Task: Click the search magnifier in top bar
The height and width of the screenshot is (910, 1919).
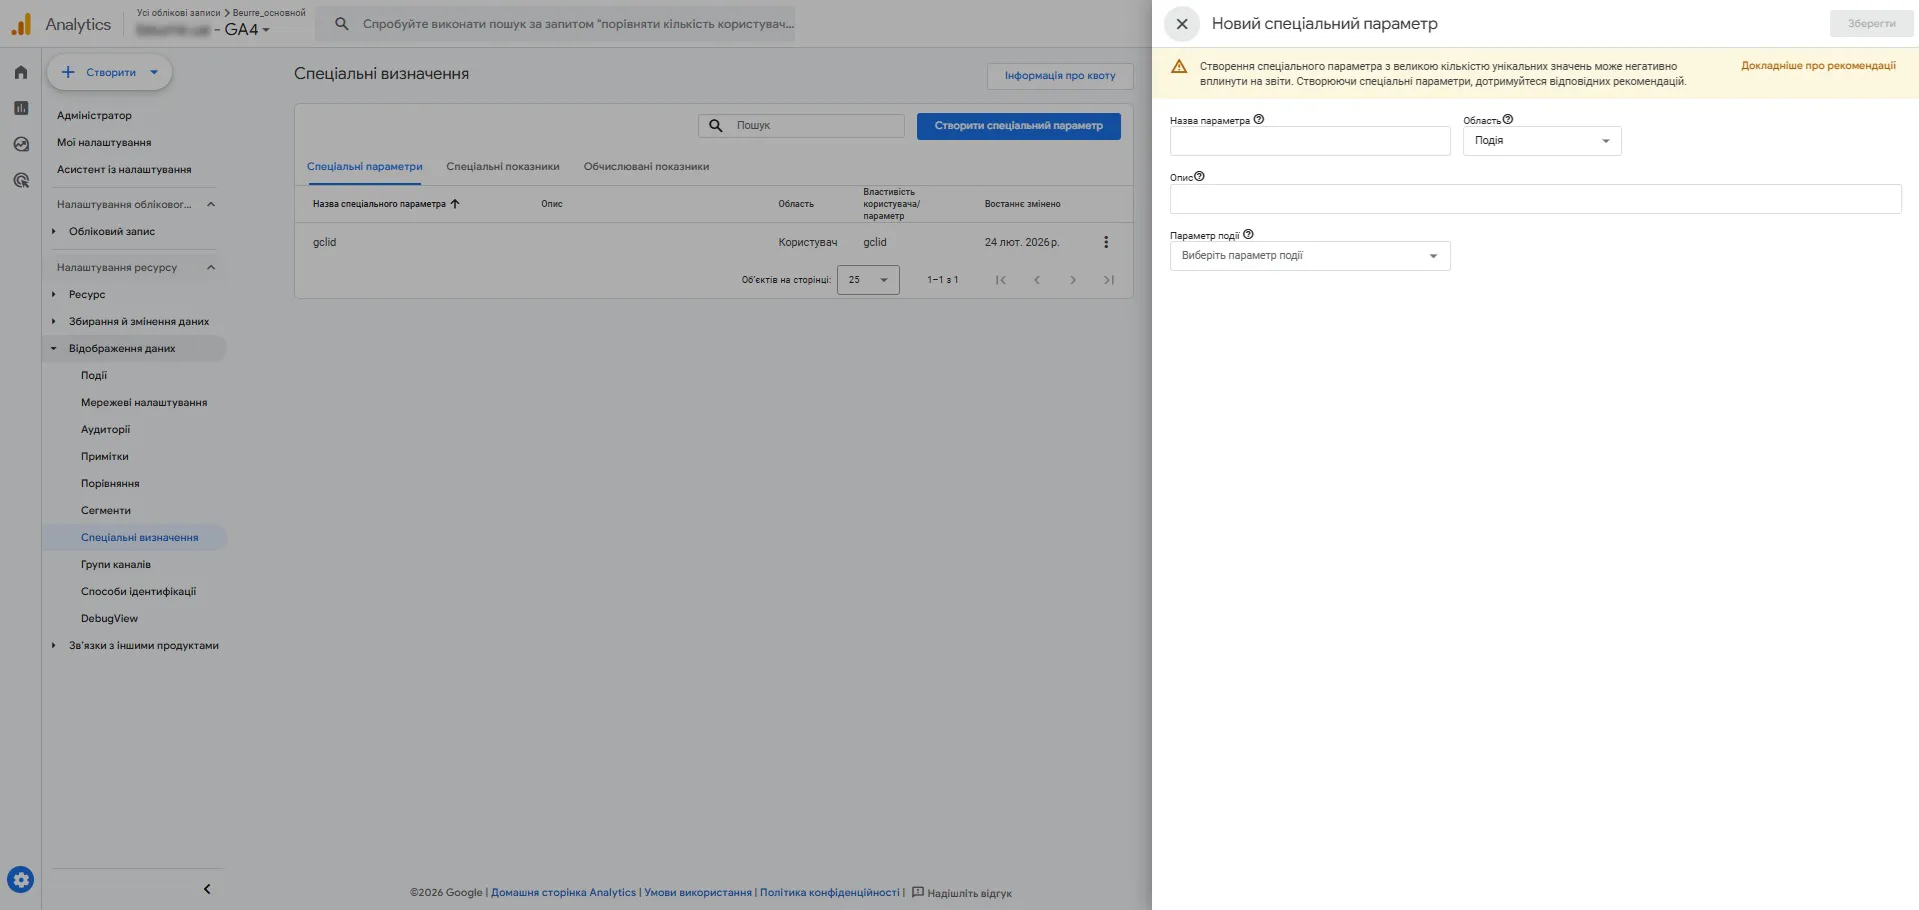Action: 342,24
